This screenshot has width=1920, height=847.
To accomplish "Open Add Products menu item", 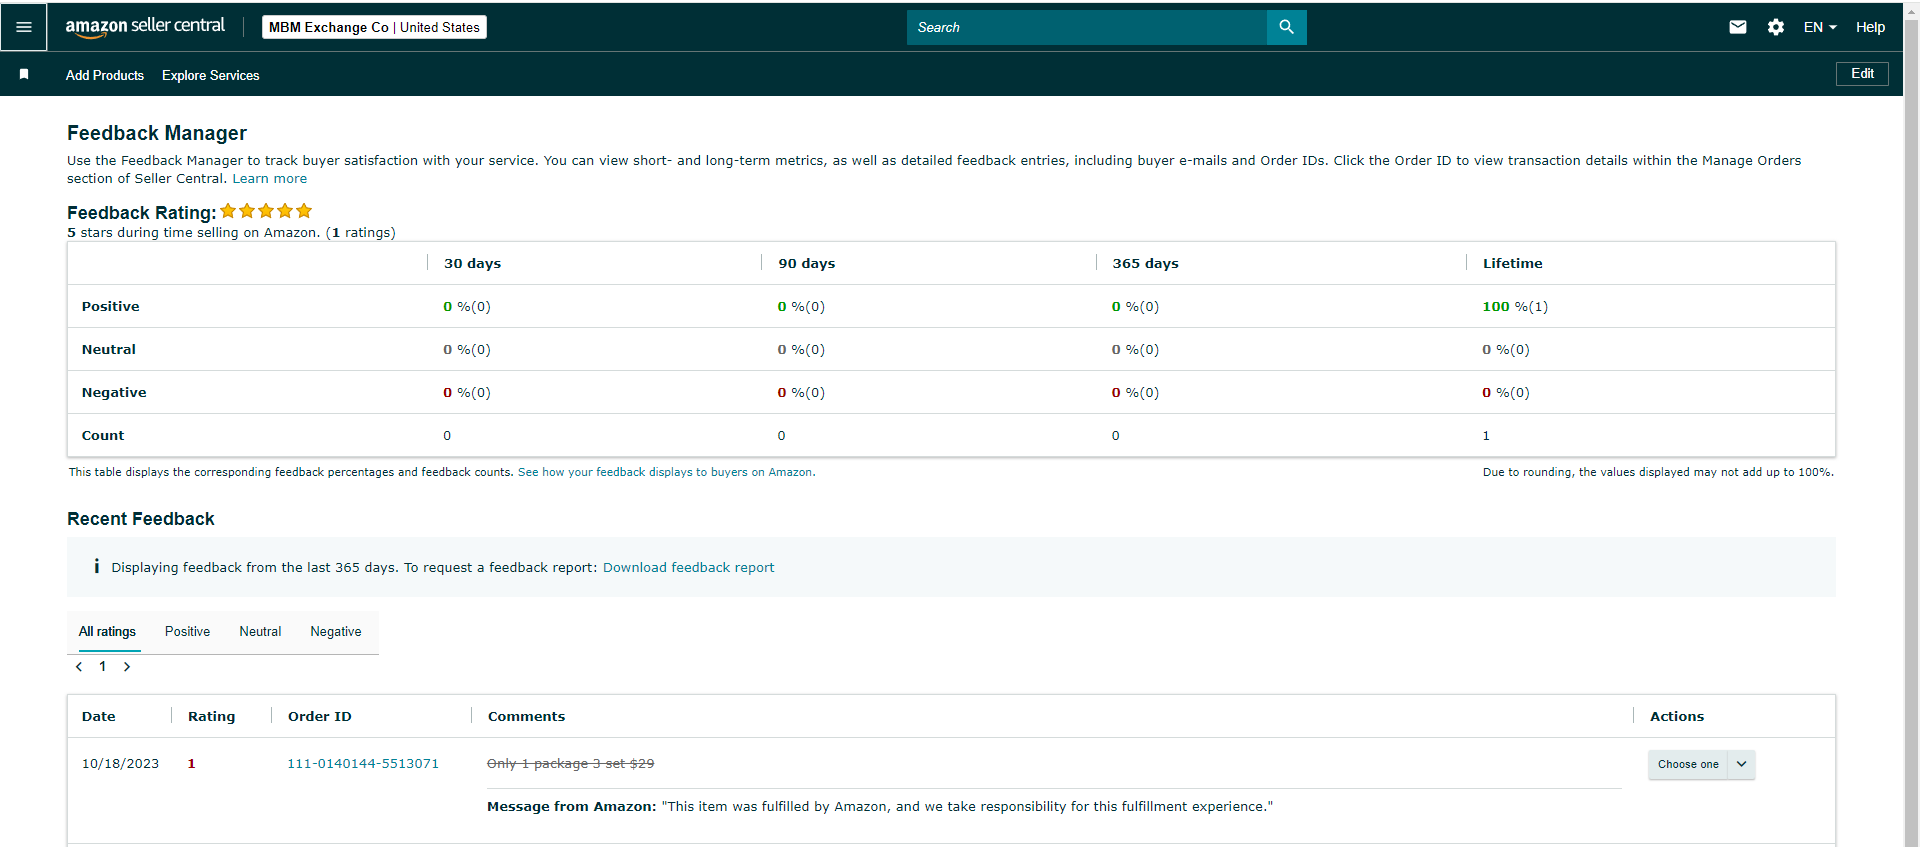I will (105, 75).
